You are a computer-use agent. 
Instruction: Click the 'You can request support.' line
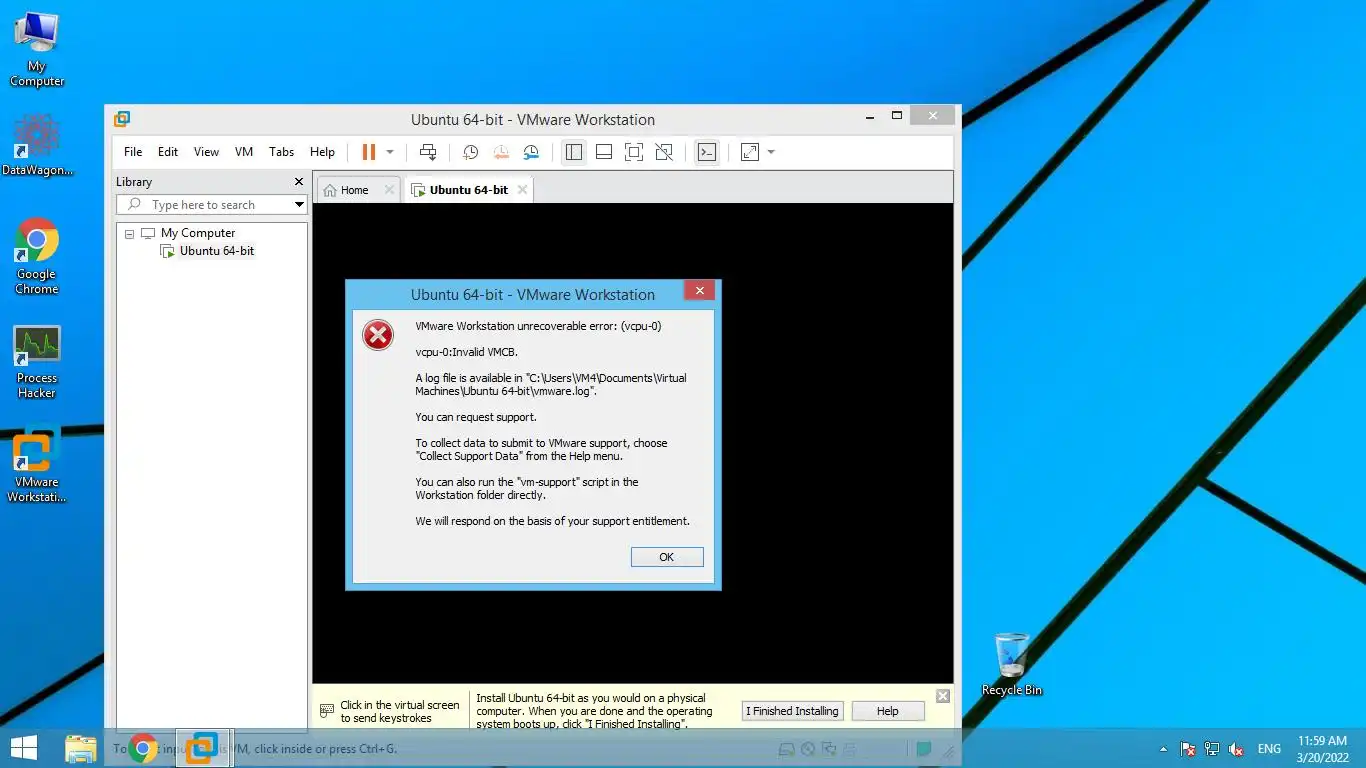click(476, 417)
